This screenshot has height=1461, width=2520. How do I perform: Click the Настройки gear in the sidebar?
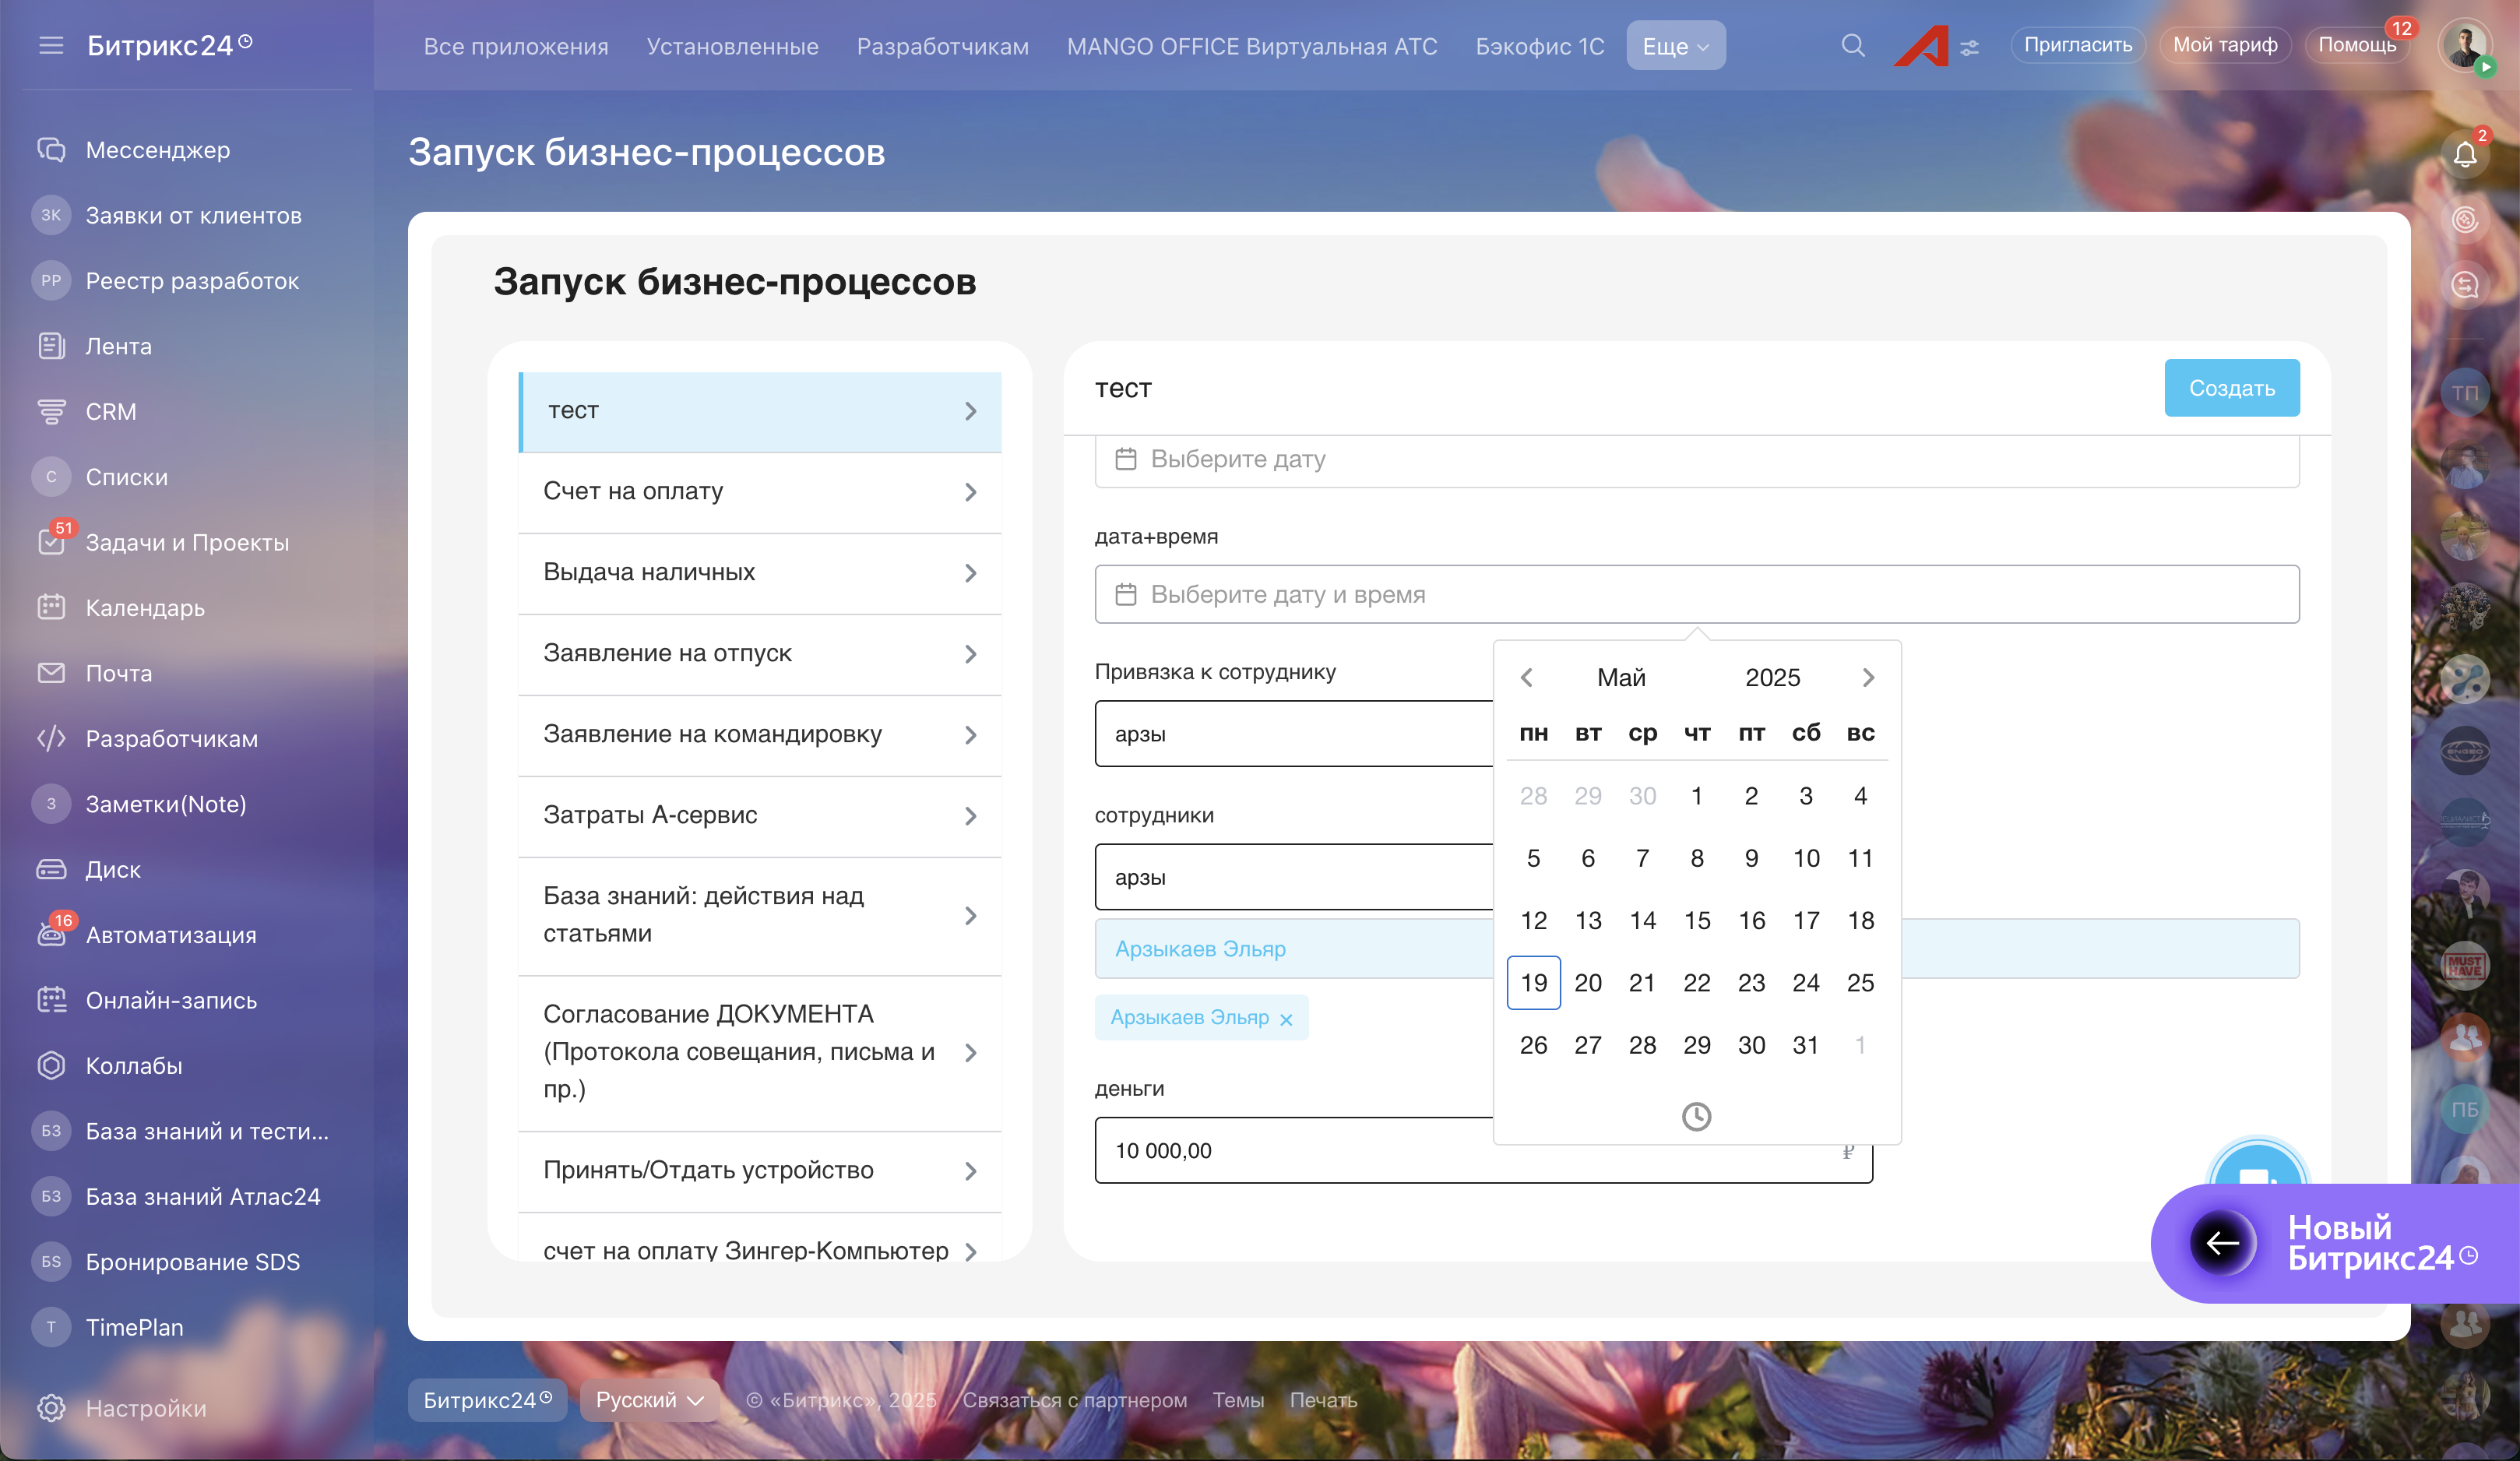point(52,1408)
